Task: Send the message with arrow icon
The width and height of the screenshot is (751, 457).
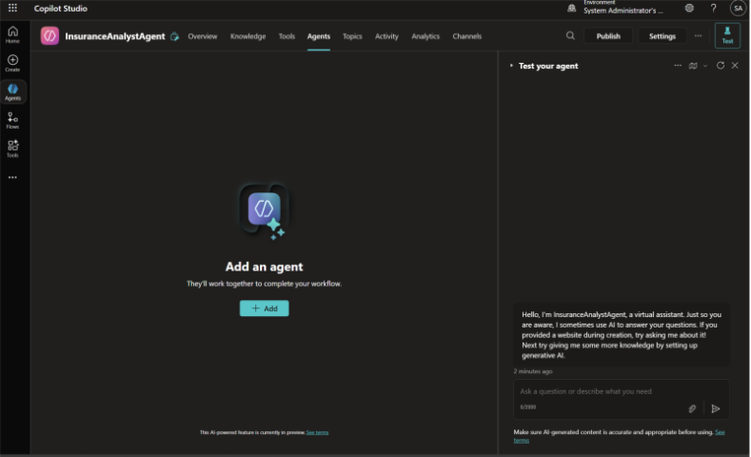Action: [x=715, y=409]
